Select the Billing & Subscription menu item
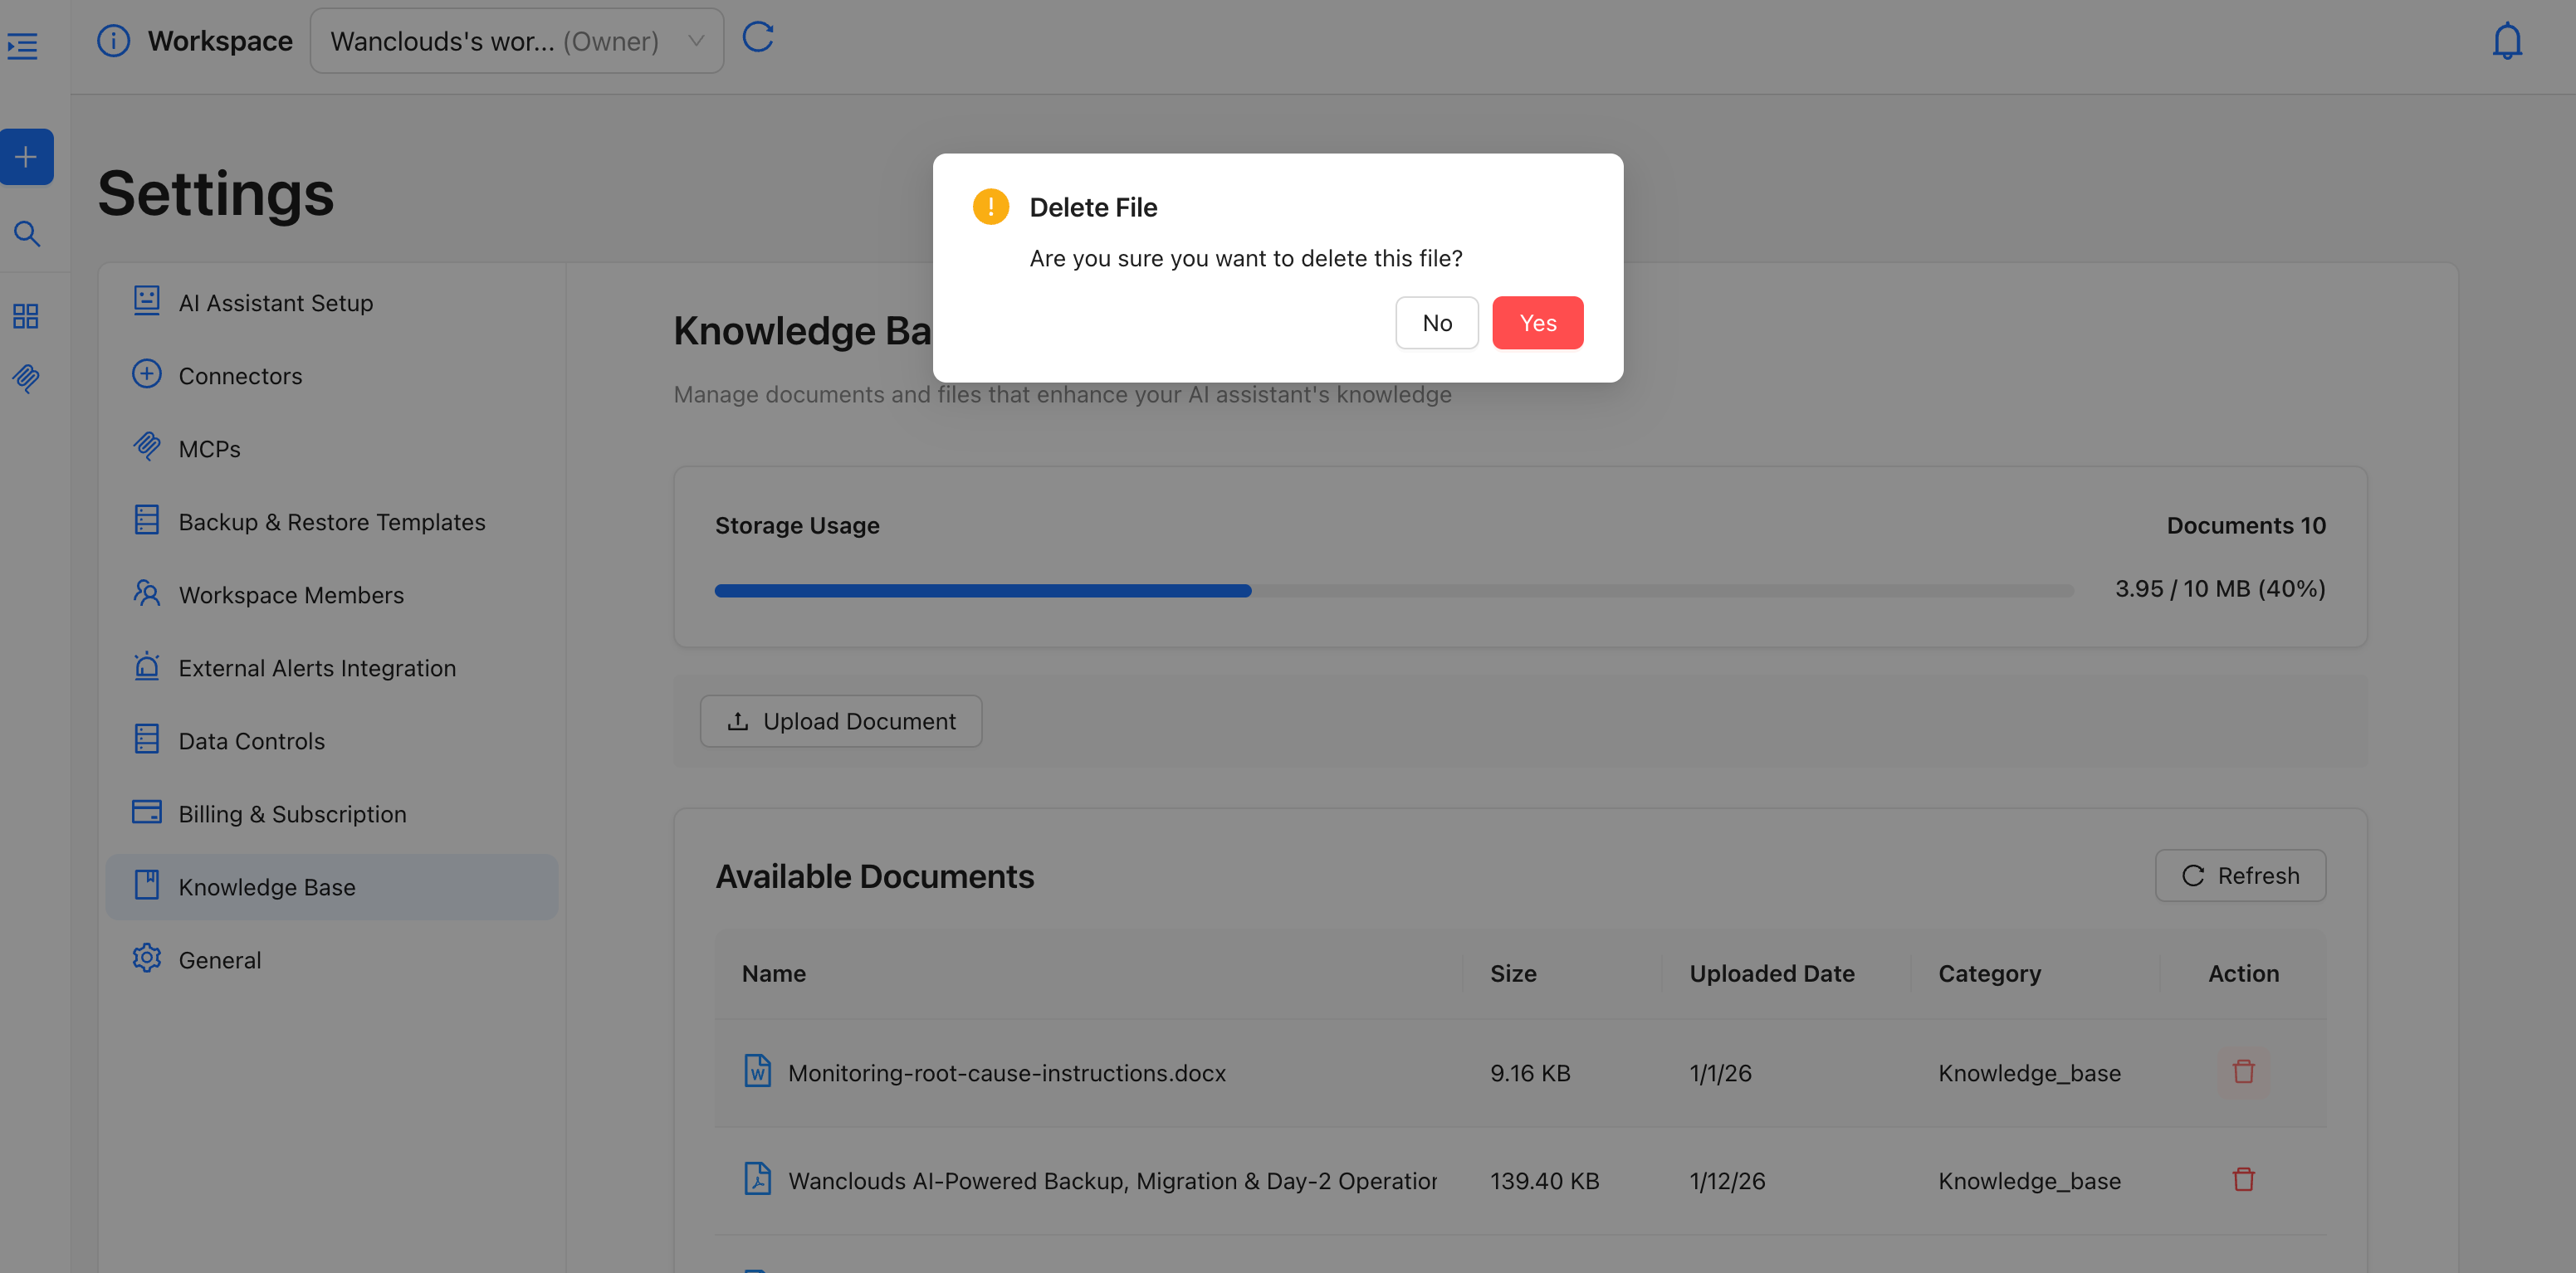Screen dimensions: 2576x1273 click(292, 814)
